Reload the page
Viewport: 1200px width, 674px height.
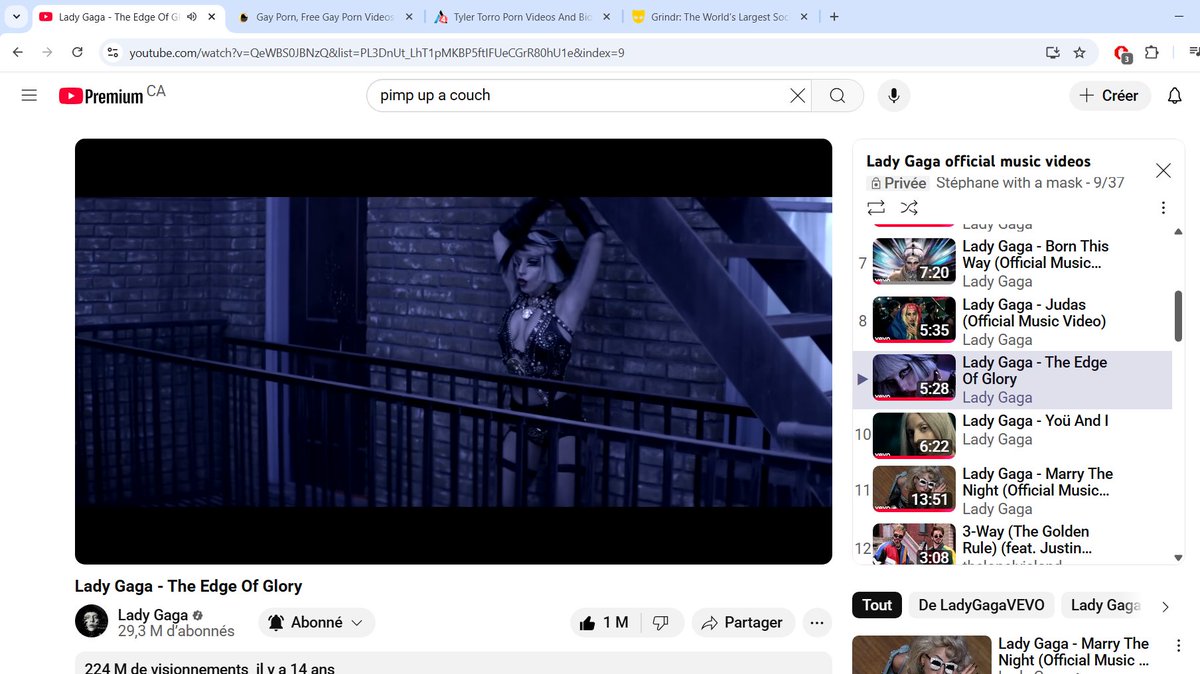(x=77, y=52)
